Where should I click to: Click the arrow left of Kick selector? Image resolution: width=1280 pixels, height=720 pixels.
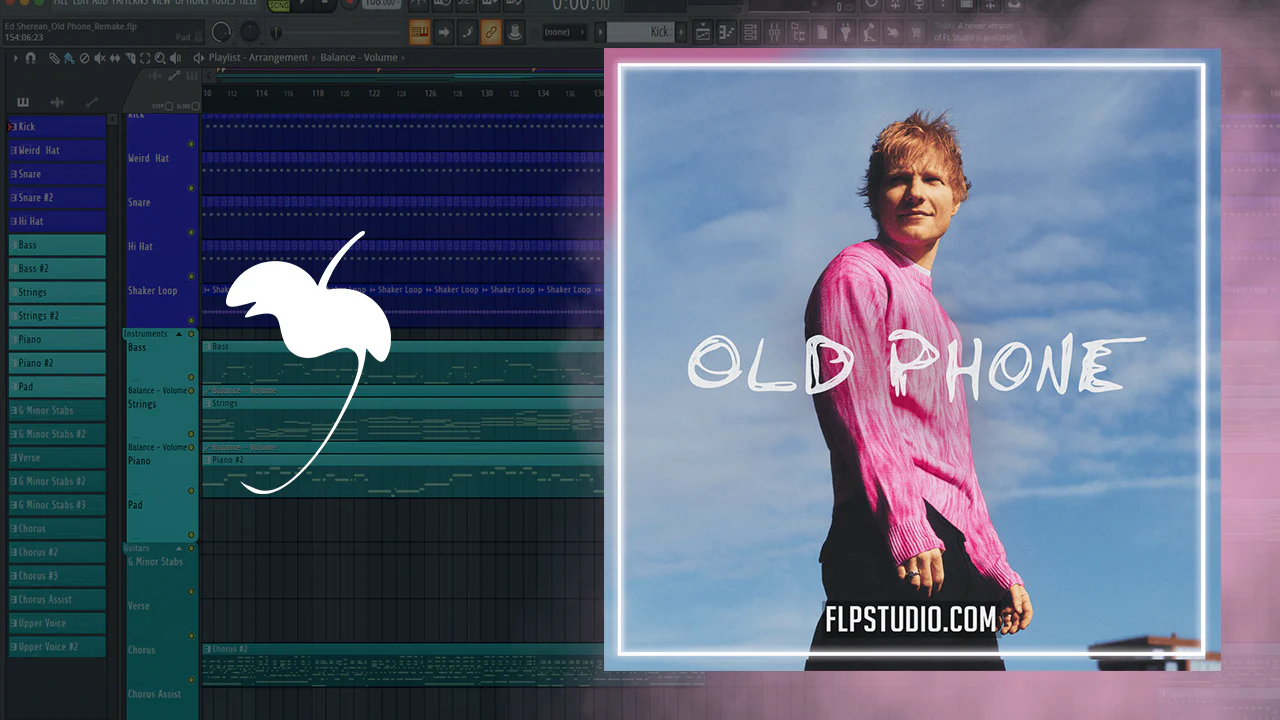tap(600, 32)
